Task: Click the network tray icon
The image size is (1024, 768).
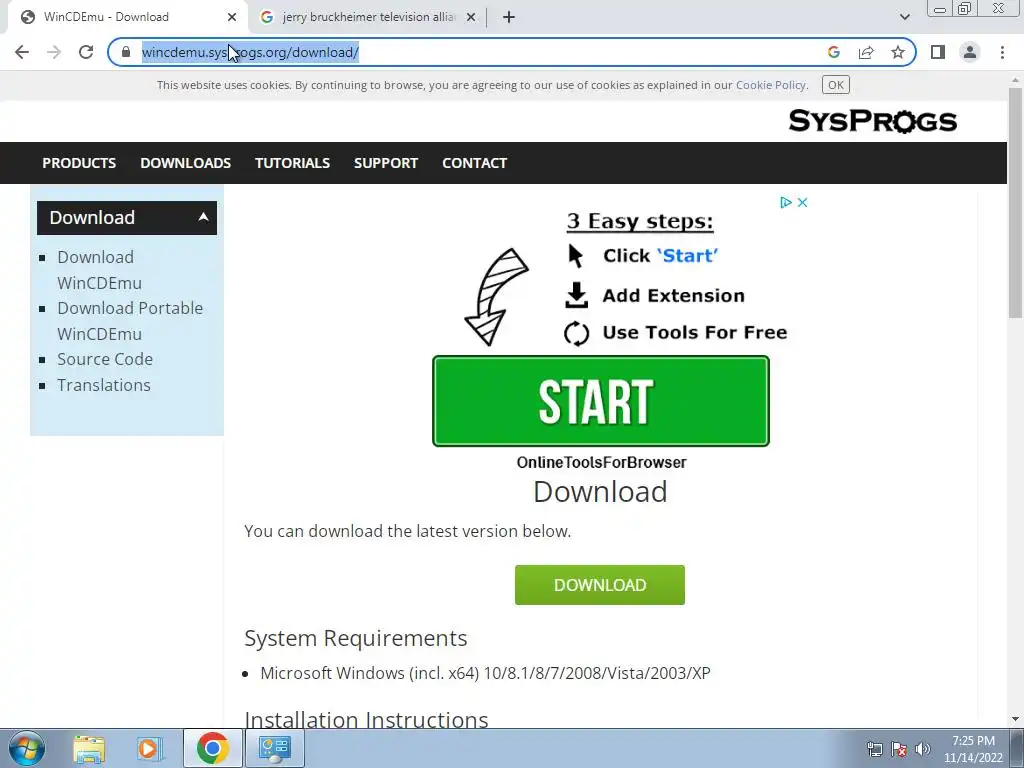Action: point(874,749)
